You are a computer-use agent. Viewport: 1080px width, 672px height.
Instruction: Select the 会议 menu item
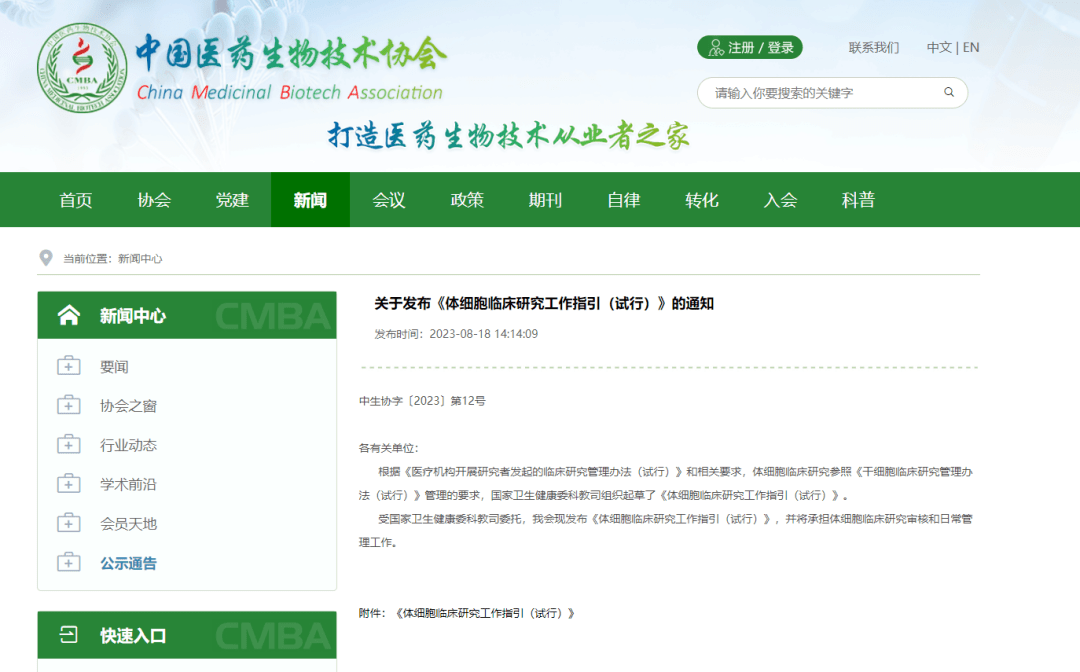pyautogui.click(x=389, y=200)
